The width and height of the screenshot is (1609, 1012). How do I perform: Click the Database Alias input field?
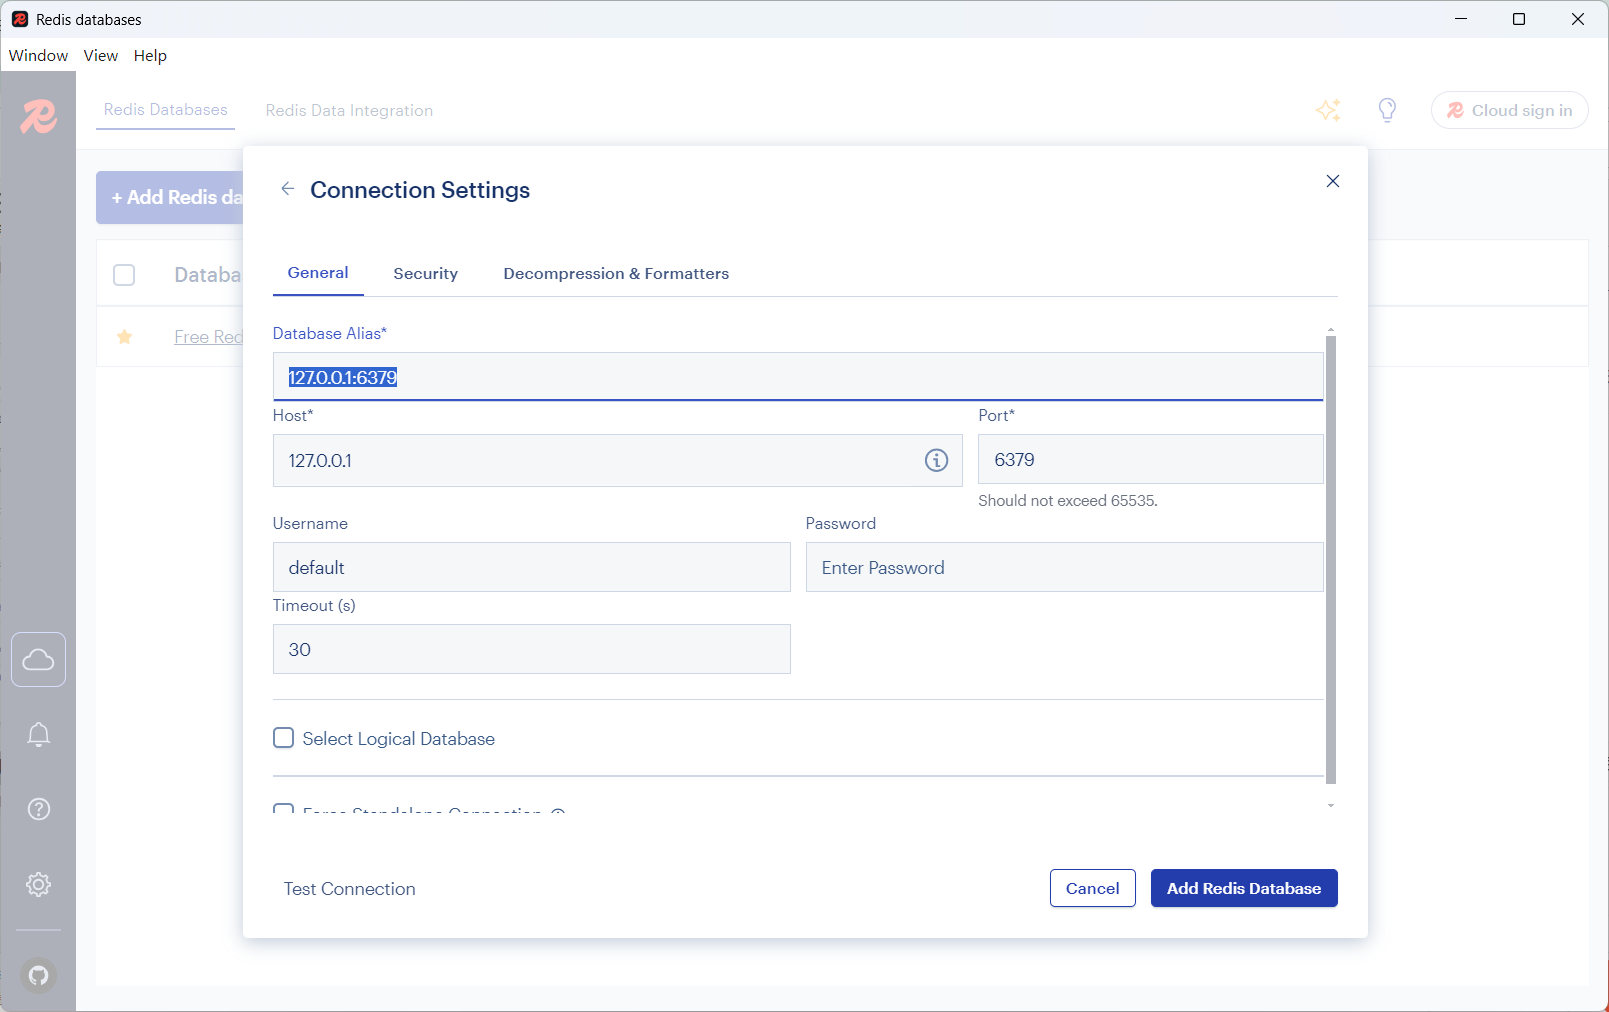point(798,377)
